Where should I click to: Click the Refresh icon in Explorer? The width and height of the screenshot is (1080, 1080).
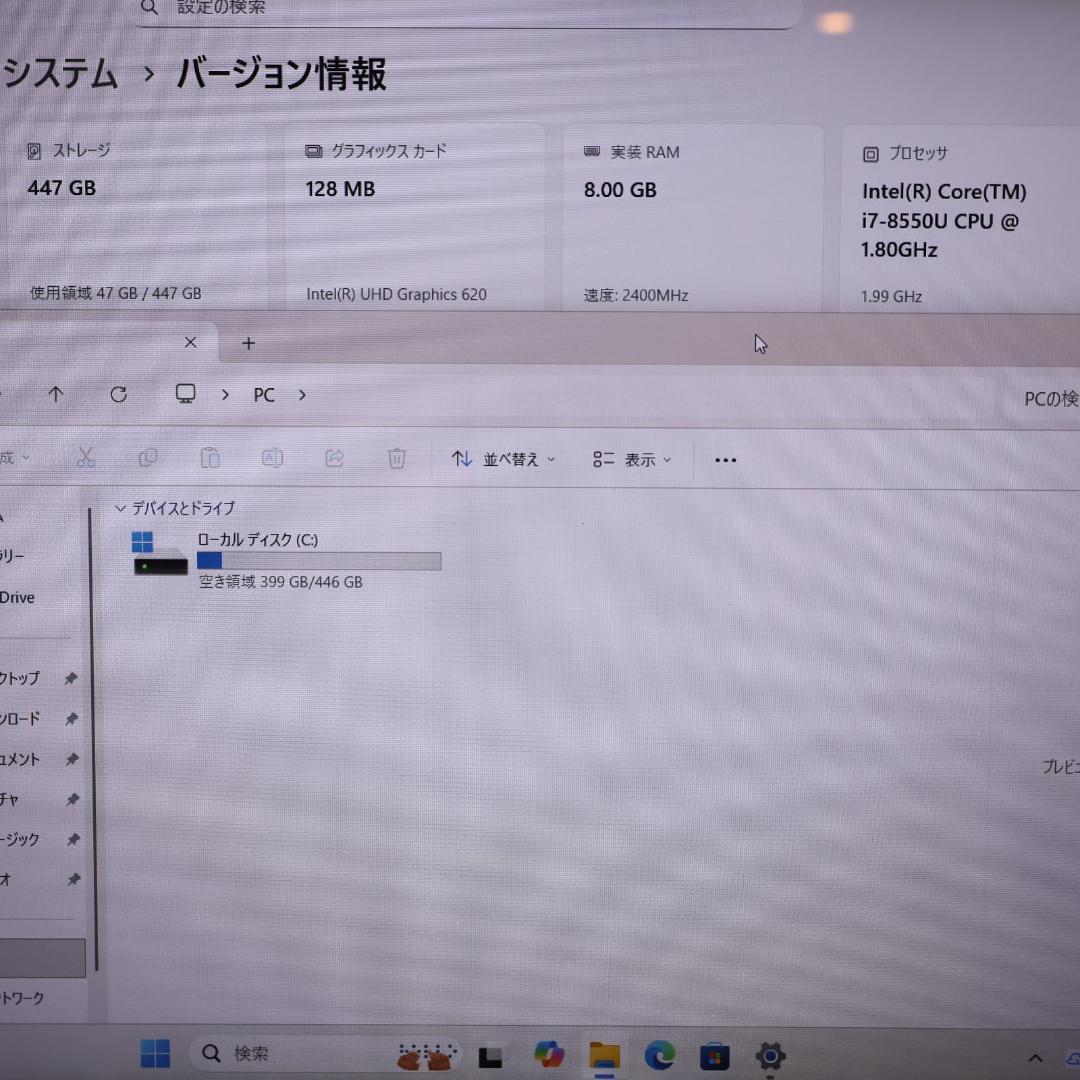[x=119, y=394]
